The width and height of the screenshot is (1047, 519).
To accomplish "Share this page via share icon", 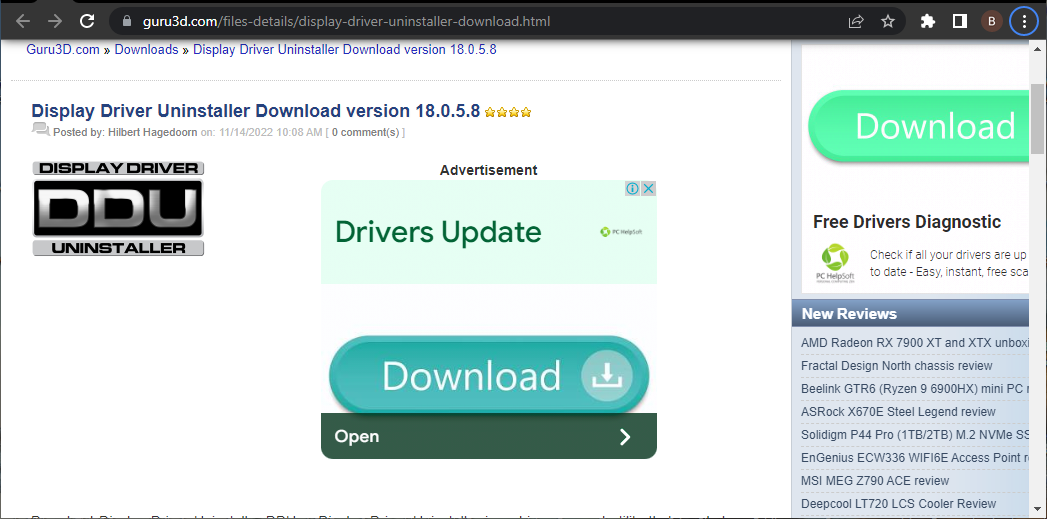I will [855, 21].
